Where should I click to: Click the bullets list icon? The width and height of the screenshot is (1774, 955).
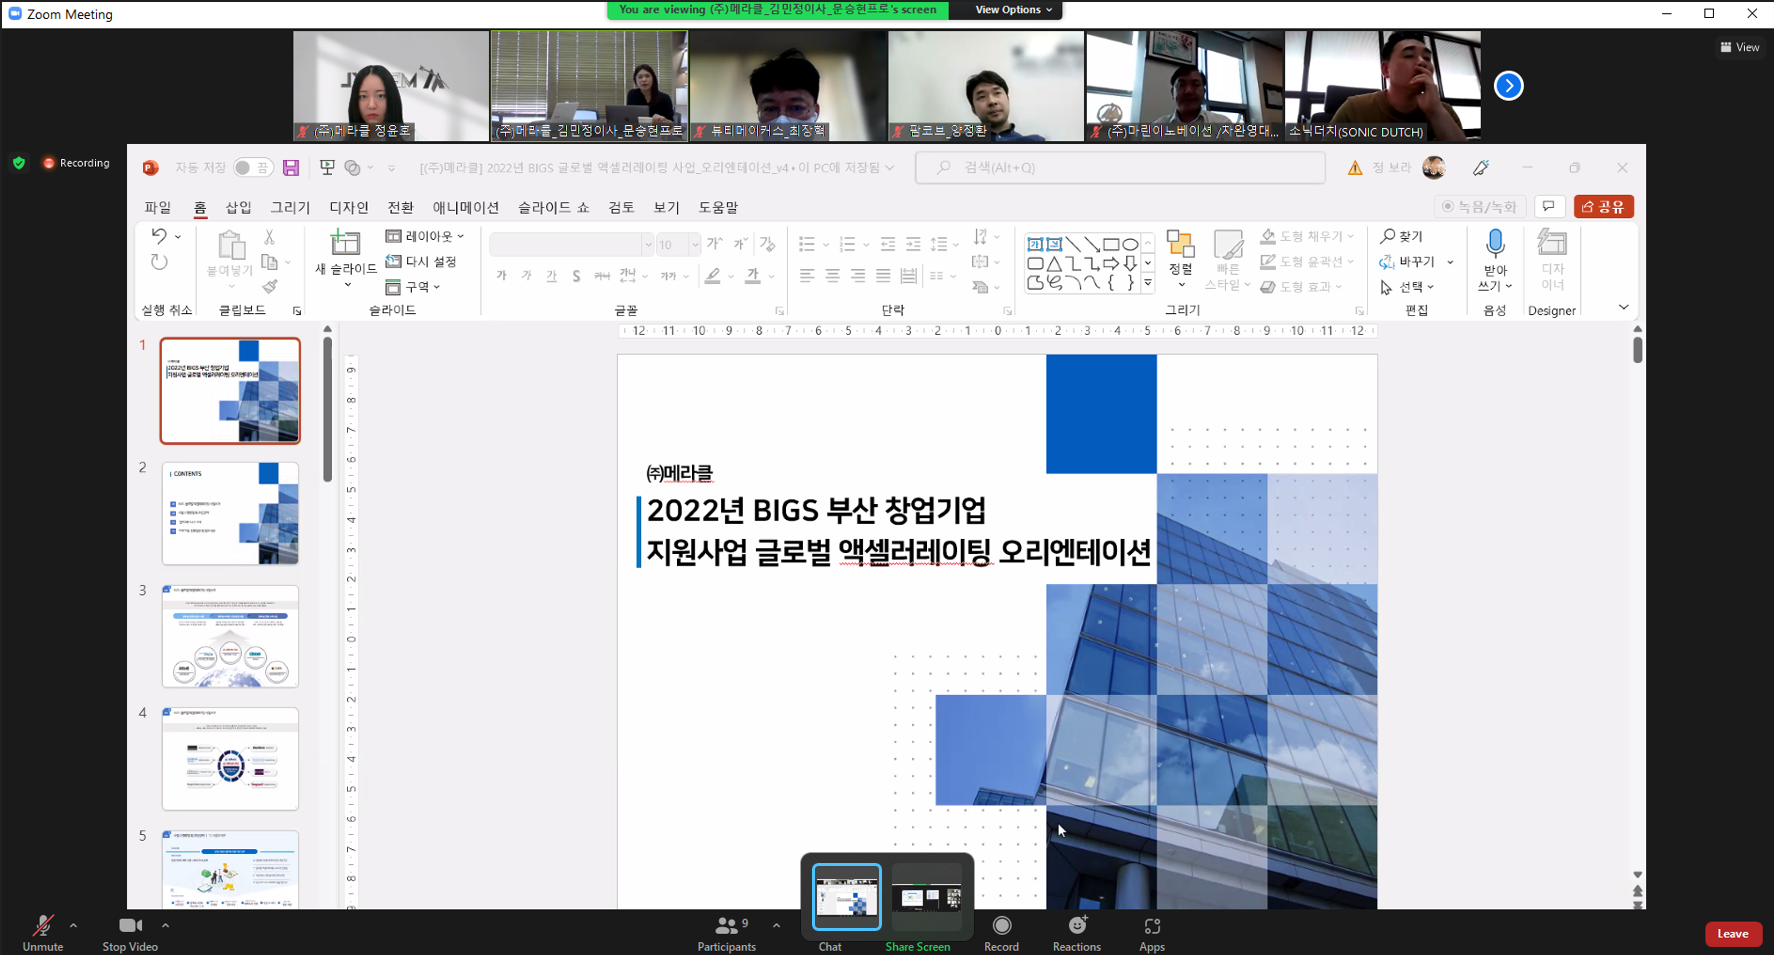(x=807, y=244)
